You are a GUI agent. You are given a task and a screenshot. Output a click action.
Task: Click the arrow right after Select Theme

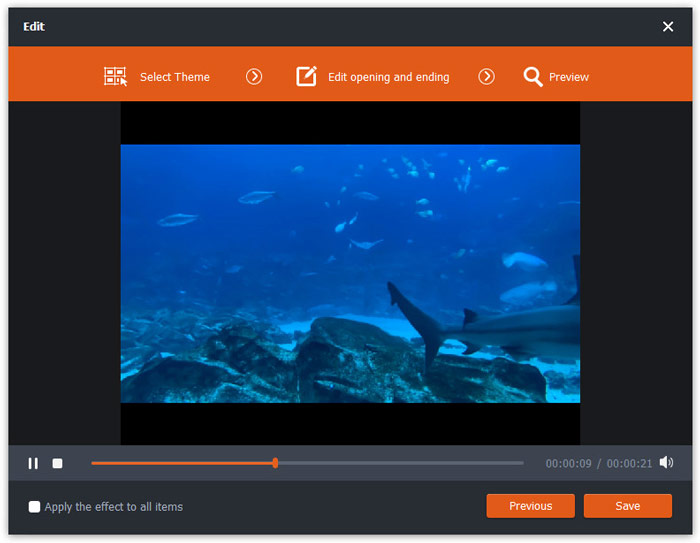[x=254, y=77]
